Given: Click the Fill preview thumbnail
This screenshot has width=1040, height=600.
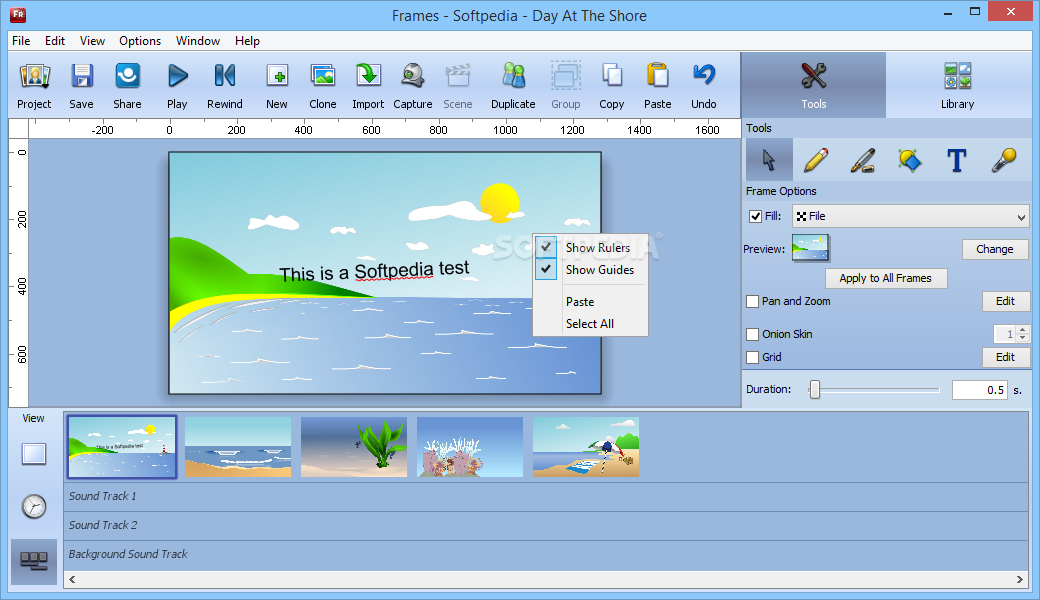Looking at the screenshot, I should 811,249.
